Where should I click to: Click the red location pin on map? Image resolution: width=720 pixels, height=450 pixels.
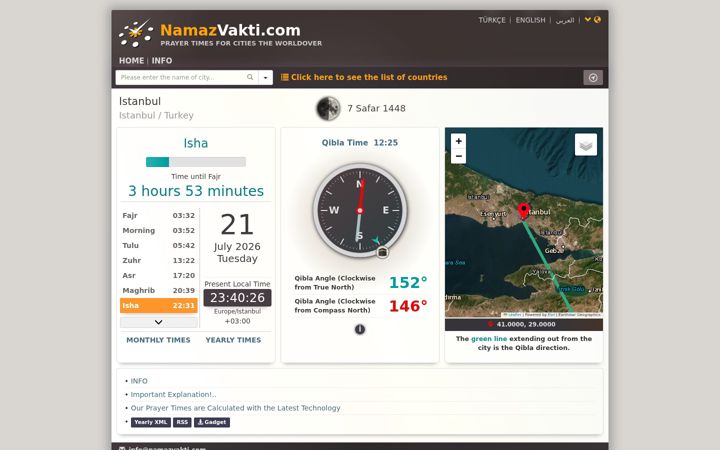(x=523, y=211)
